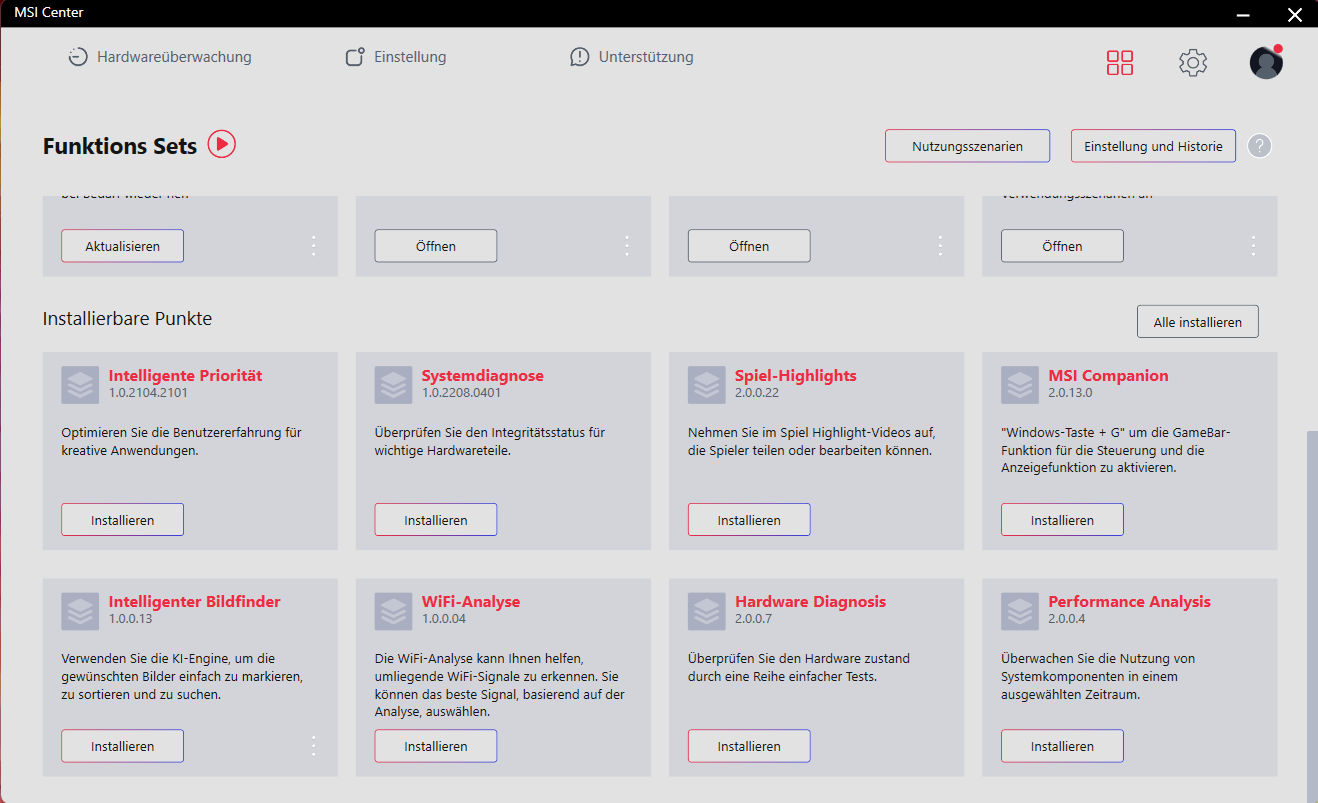
Task: Click the second card's Öffnen button
Action: point(435,246)
